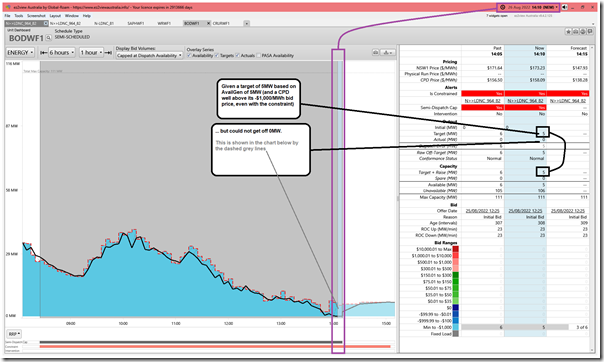Step the chart back with the left-arrow icon
Screen dimensions: 604x362
click(x=43, y=52)
